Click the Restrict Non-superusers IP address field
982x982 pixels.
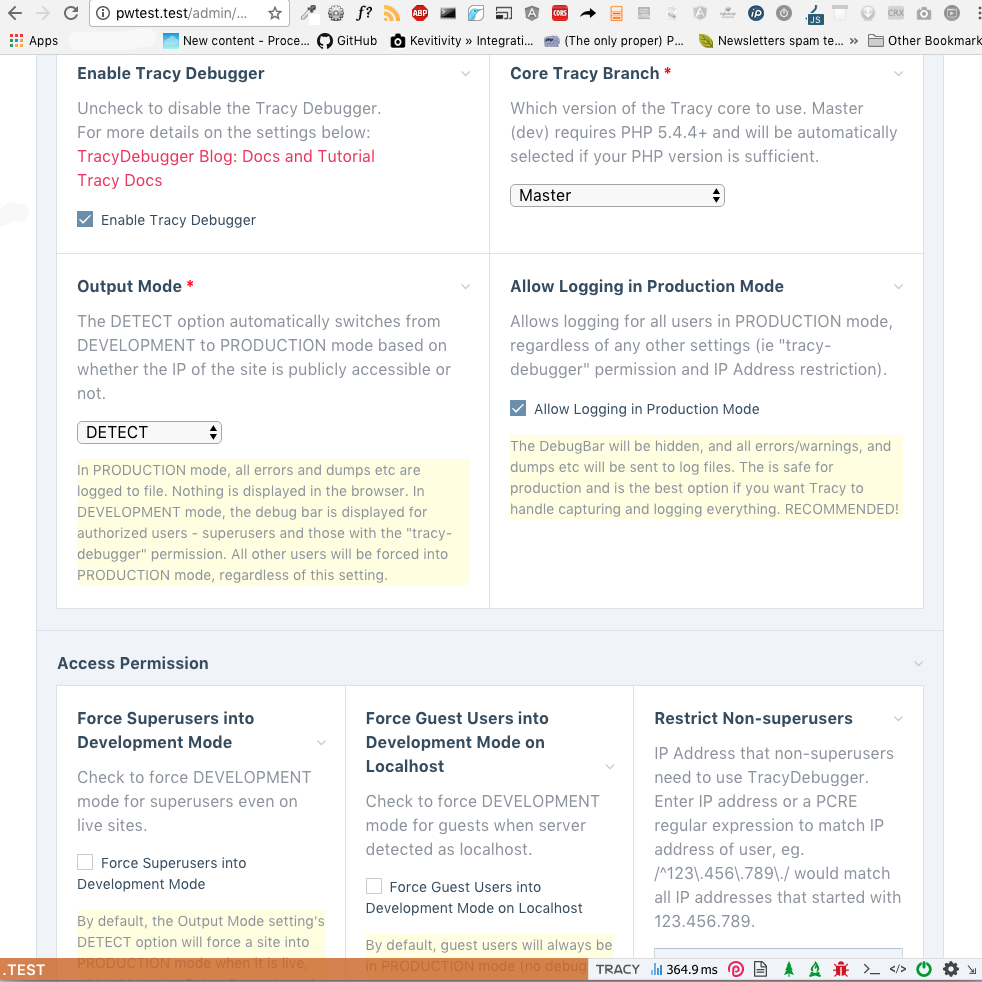point(778,953)
